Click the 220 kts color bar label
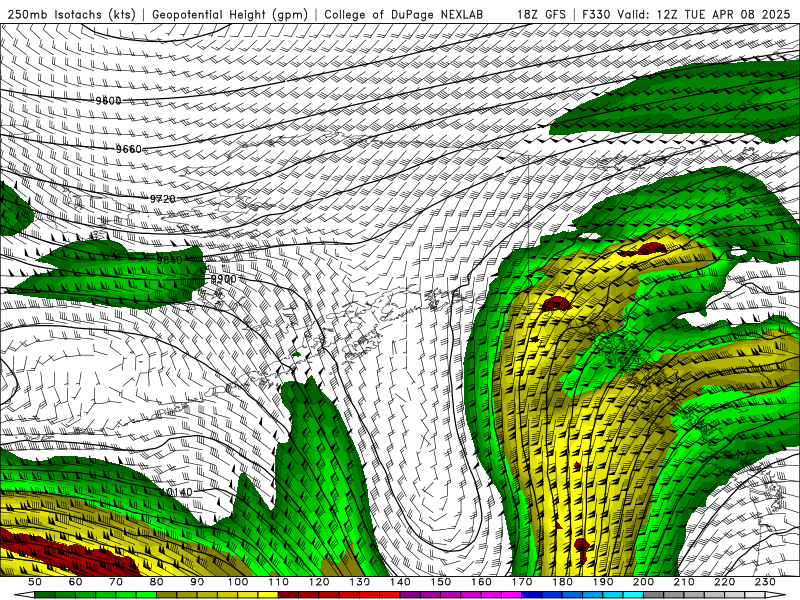The image size is (800, 600). [724, 582]
